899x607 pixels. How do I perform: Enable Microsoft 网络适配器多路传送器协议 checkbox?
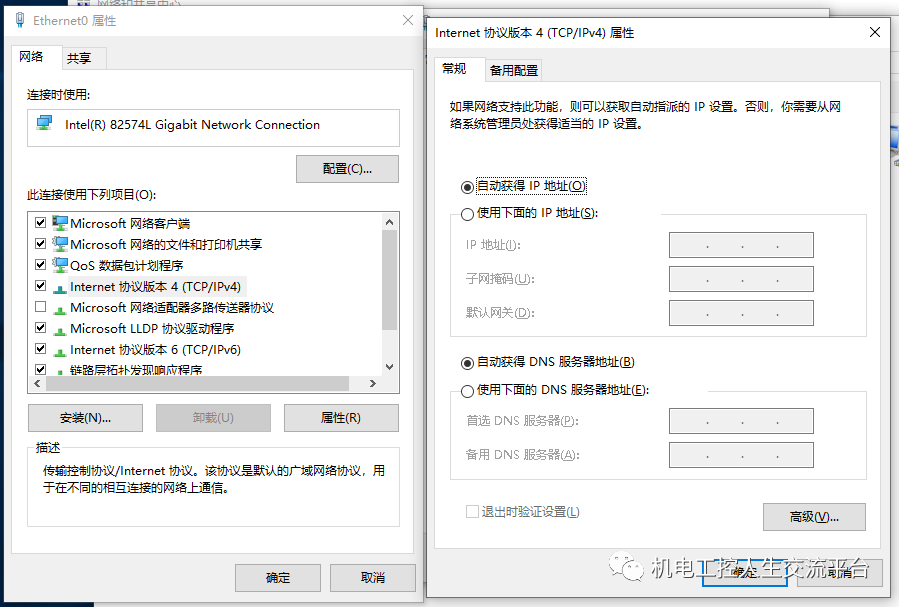(41, 308)
